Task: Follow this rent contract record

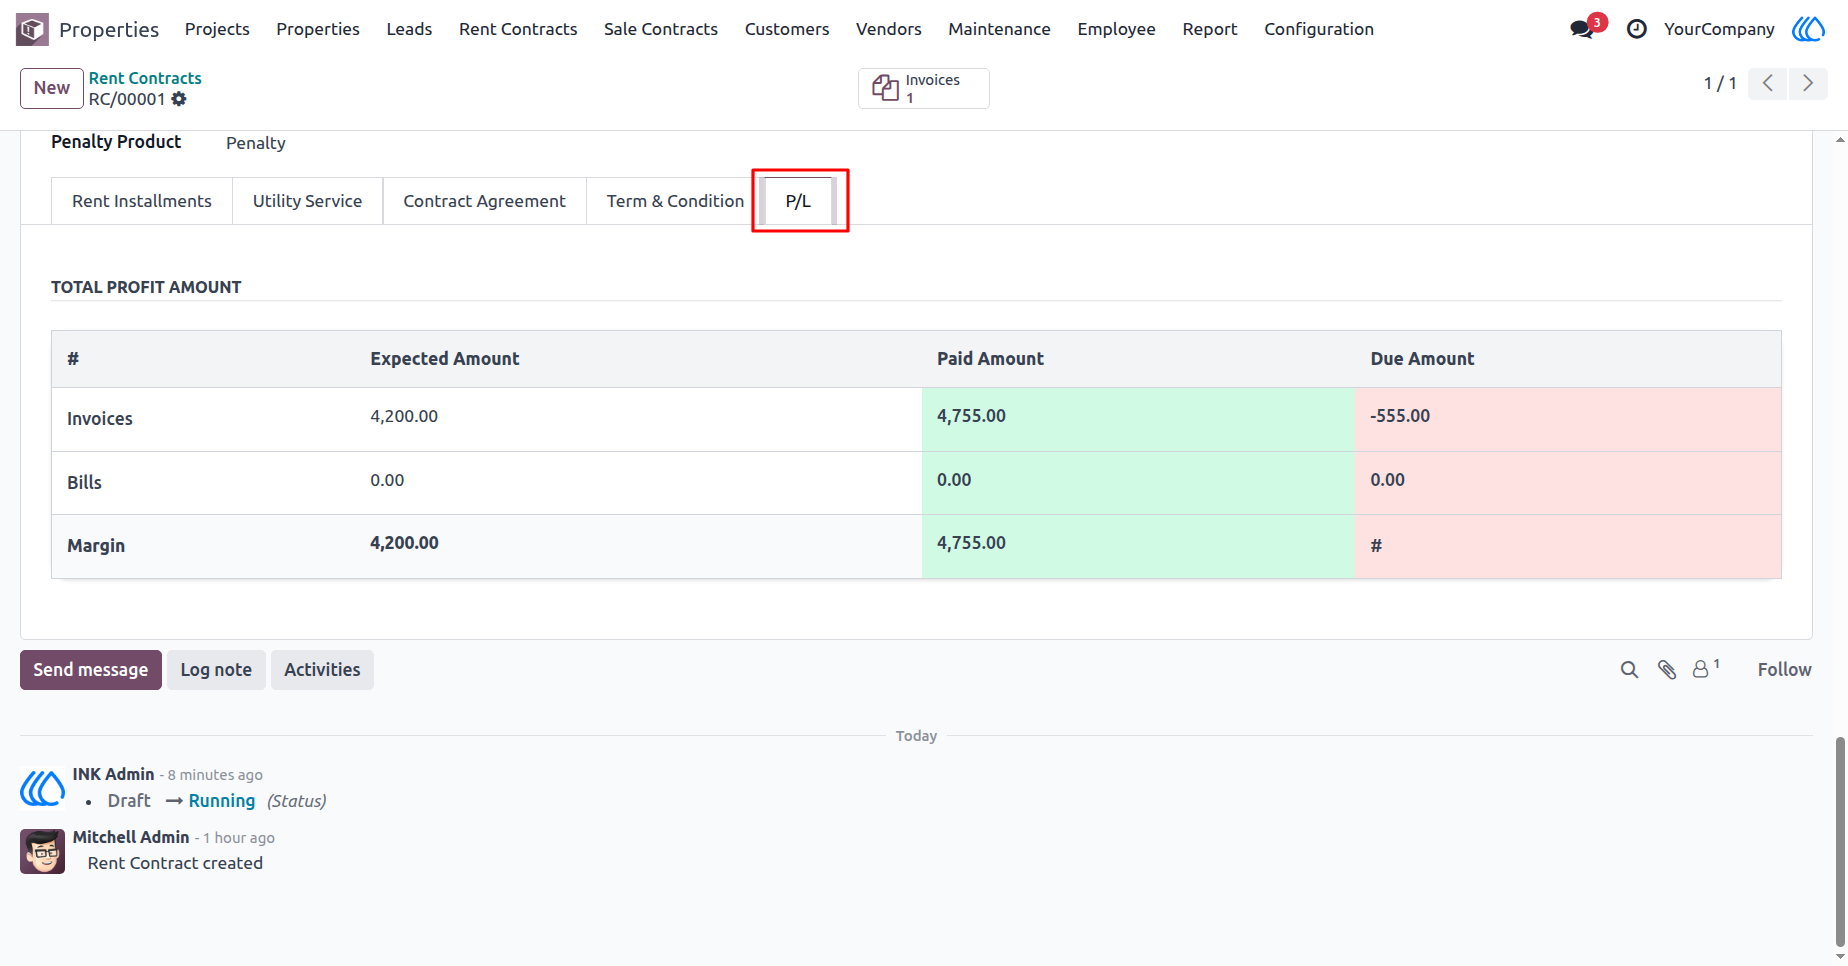Action: point(1785,670)
